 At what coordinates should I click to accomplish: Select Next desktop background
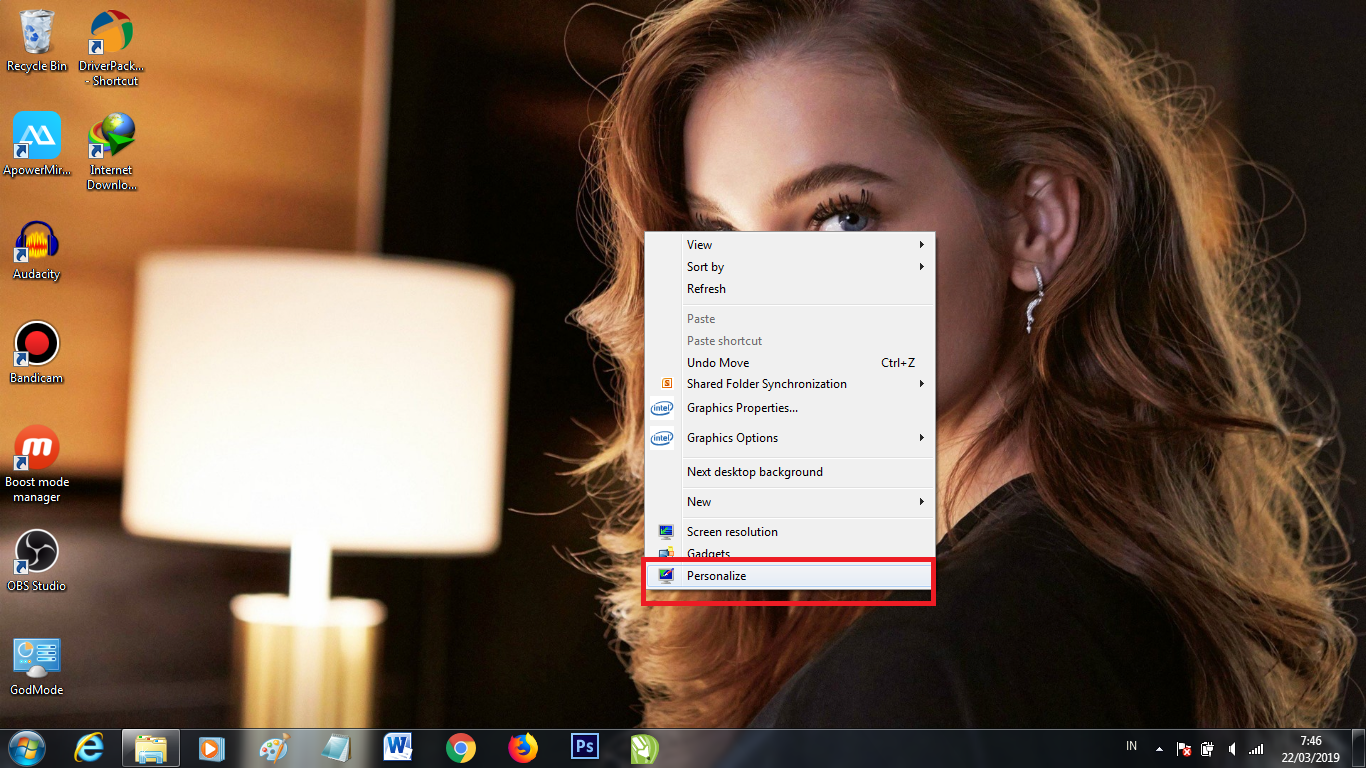(x=789, y=472)
